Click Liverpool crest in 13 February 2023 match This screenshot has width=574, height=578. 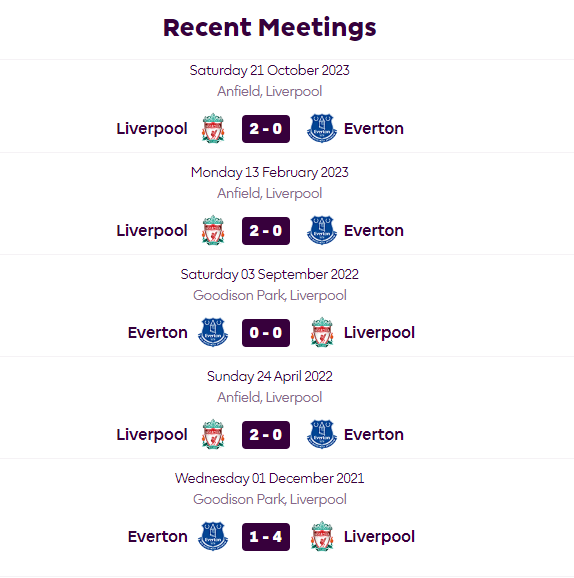point(213,230)
